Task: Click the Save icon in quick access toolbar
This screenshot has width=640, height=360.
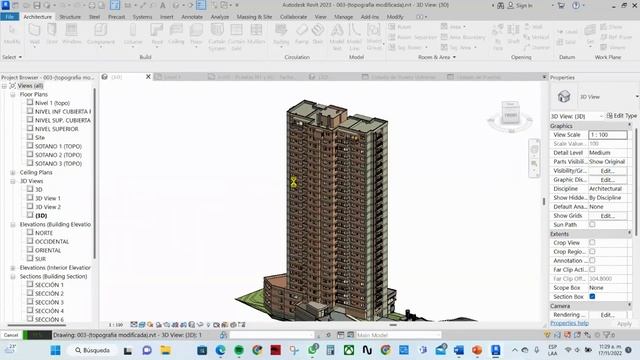Action: point(37,5)
